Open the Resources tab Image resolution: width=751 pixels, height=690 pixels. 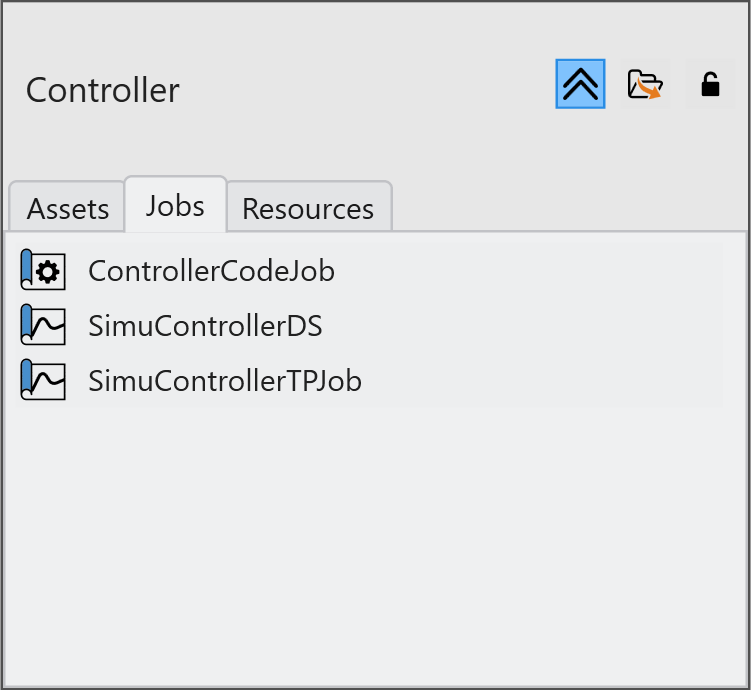[308, 209]
